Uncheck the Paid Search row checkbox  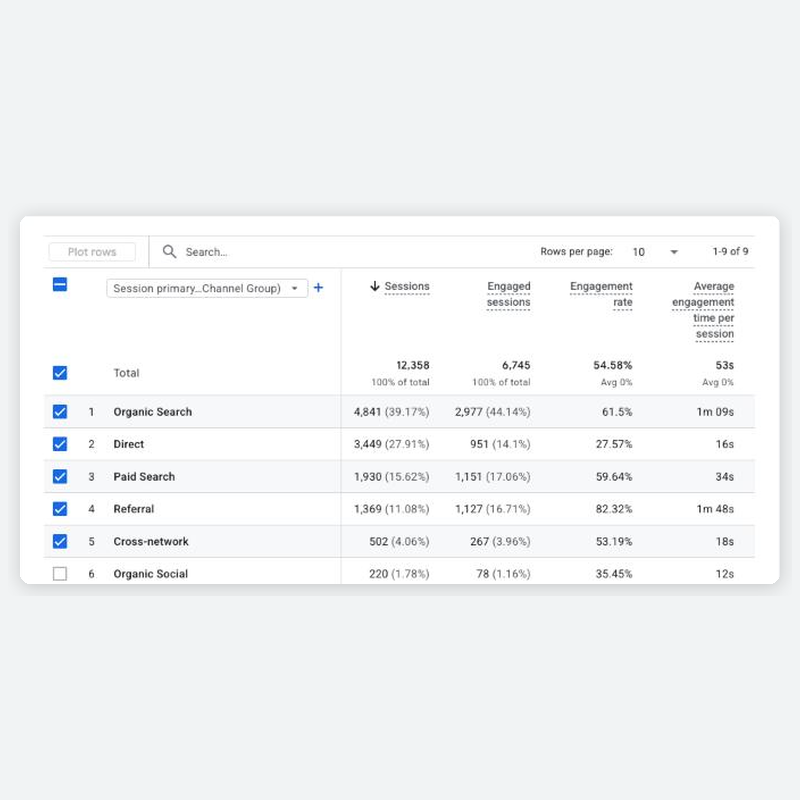tap(60, 477)
